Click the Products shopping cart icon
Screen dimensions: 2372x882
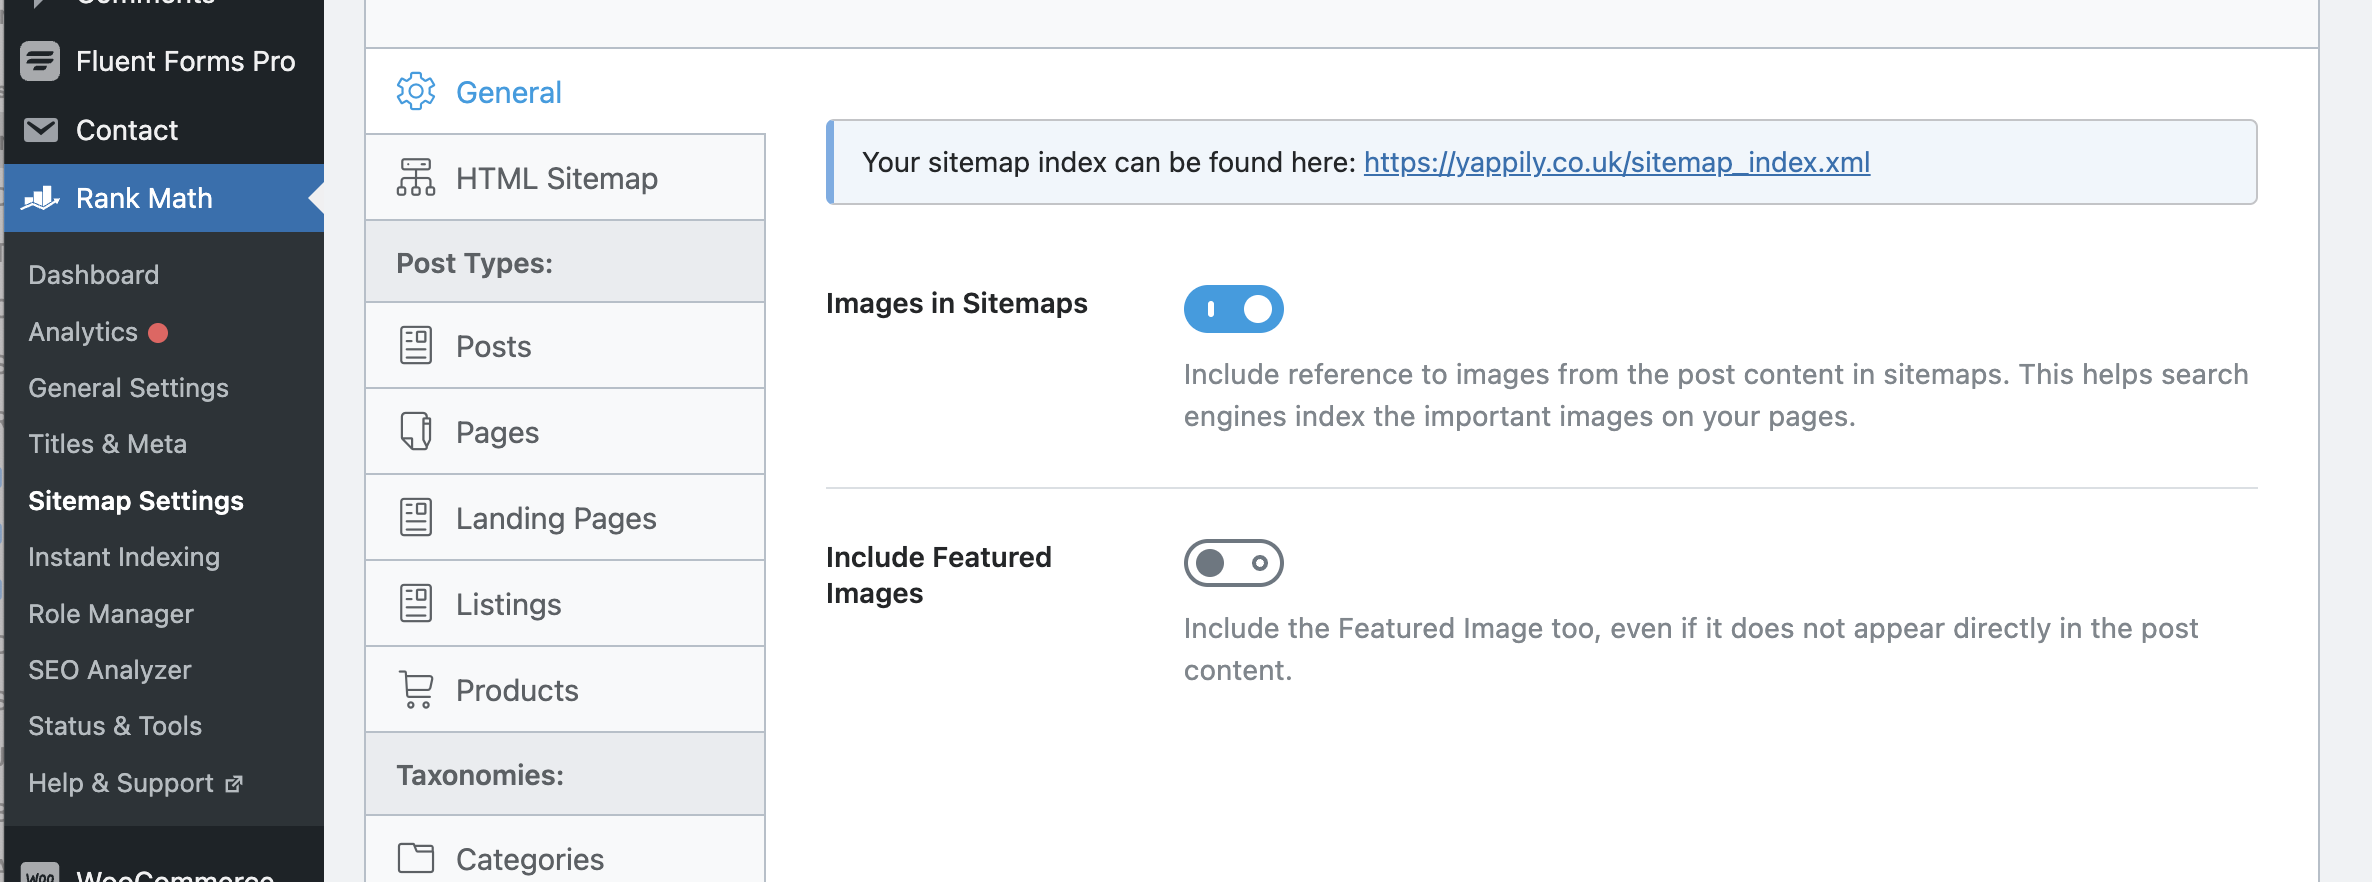(x=415, y=690)
